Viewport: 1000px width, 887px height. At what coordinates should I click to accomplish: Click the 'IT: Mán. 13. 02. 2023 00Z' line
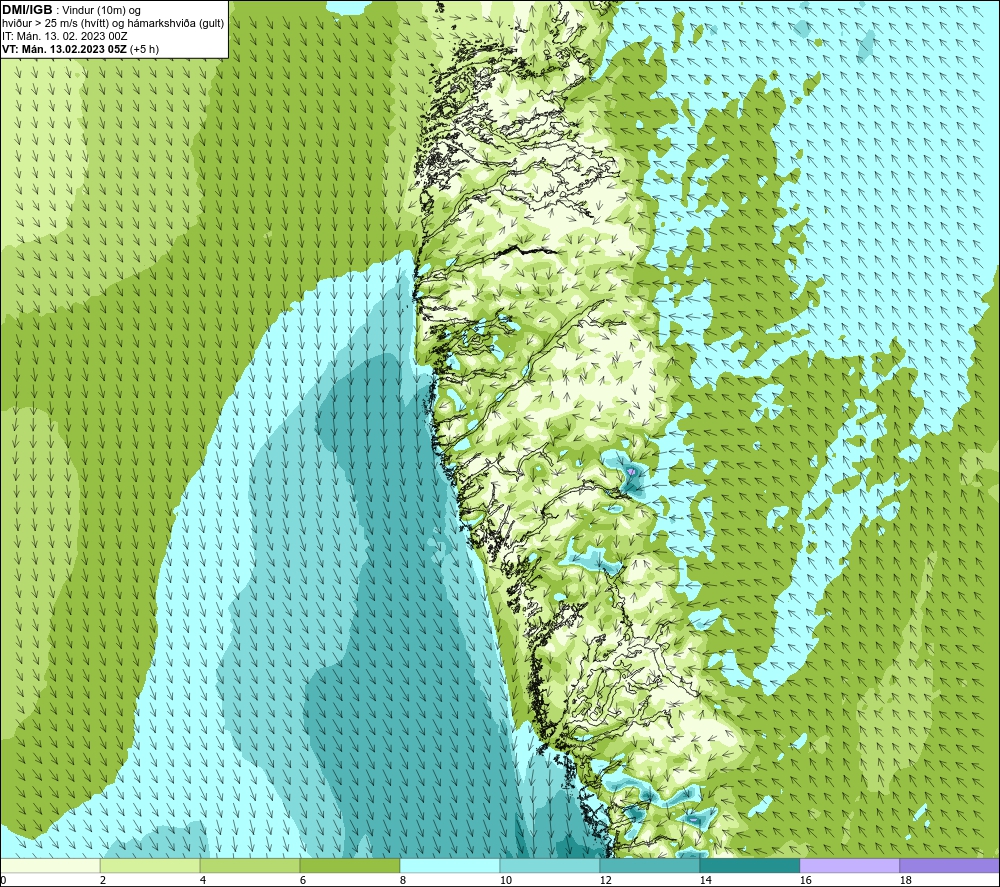coord(64,36)
